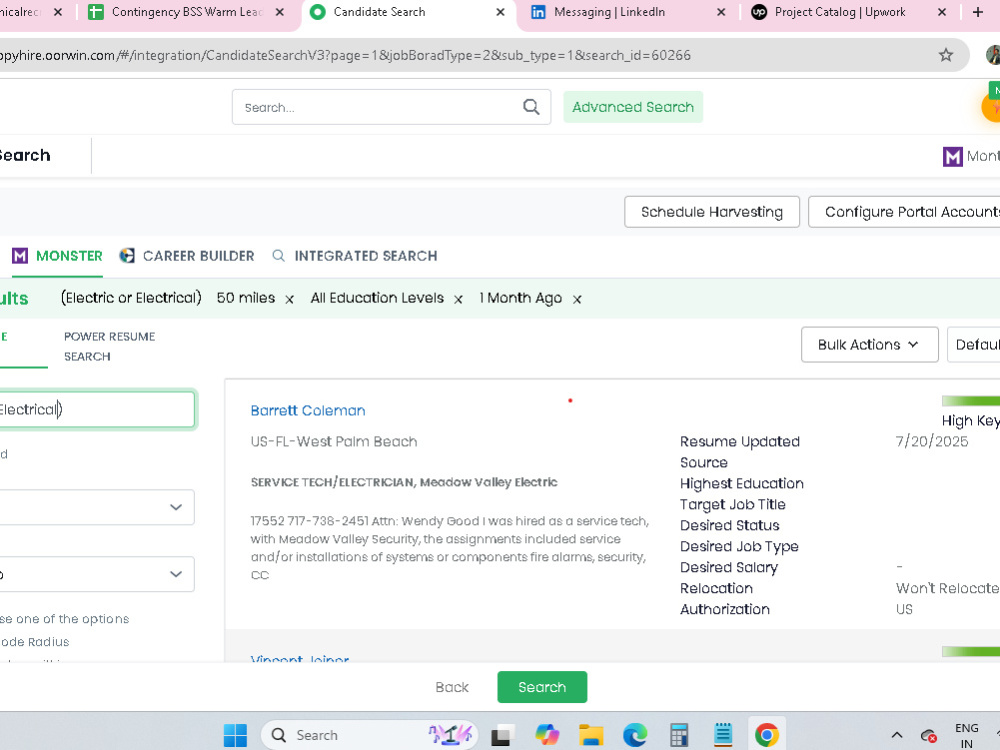Click Barrett Coleman's keyword match bar
1000x750 pixels.
pos(971,401)
